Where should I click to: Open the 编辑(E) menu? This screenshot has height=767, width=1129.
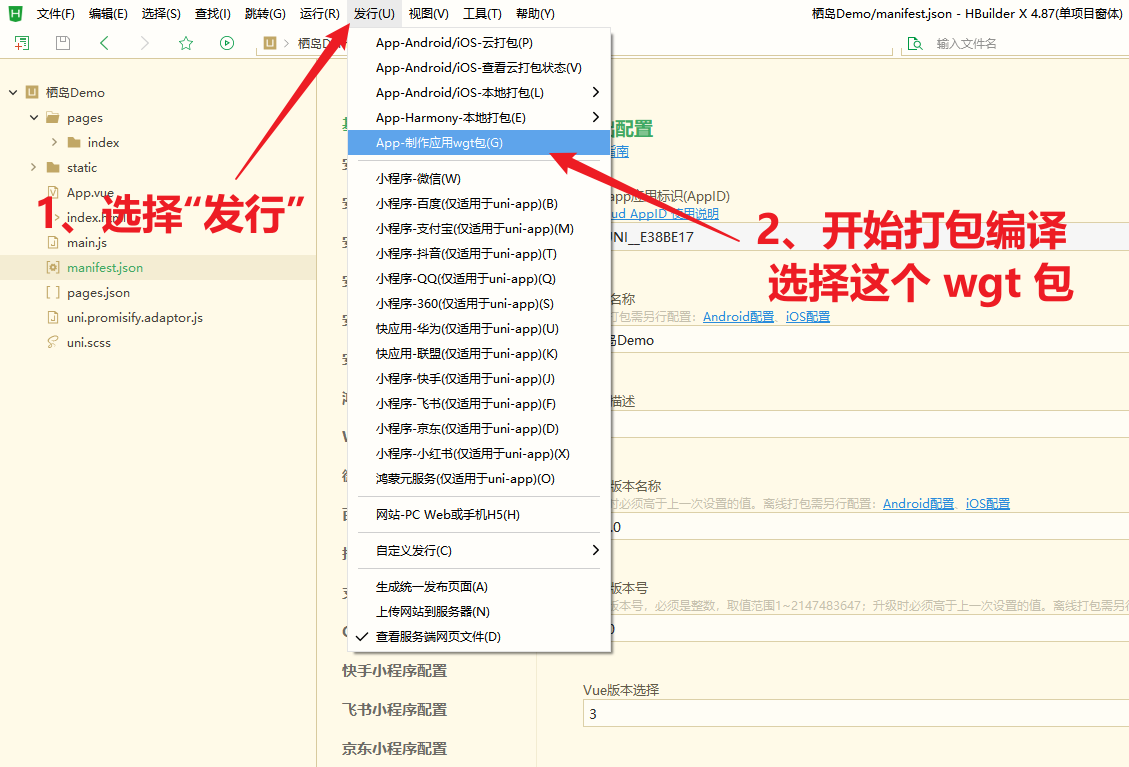point(108,14)
